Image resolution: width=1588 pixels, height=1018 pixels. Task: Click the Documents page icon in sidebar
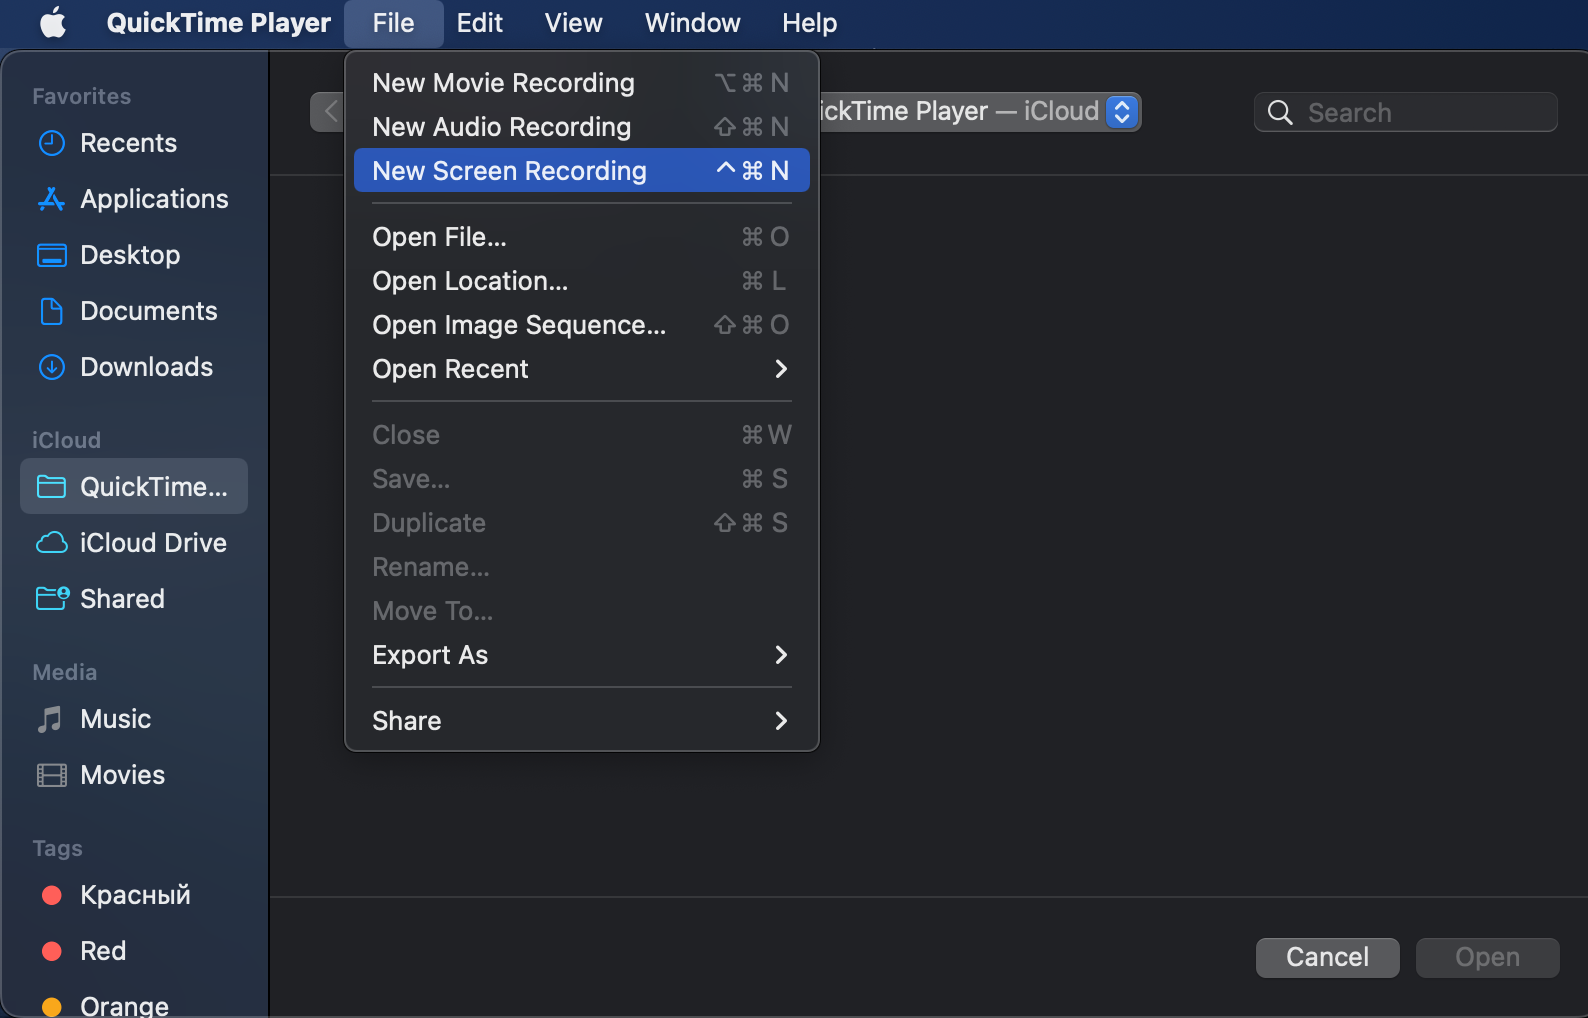[x=51, y=311]
